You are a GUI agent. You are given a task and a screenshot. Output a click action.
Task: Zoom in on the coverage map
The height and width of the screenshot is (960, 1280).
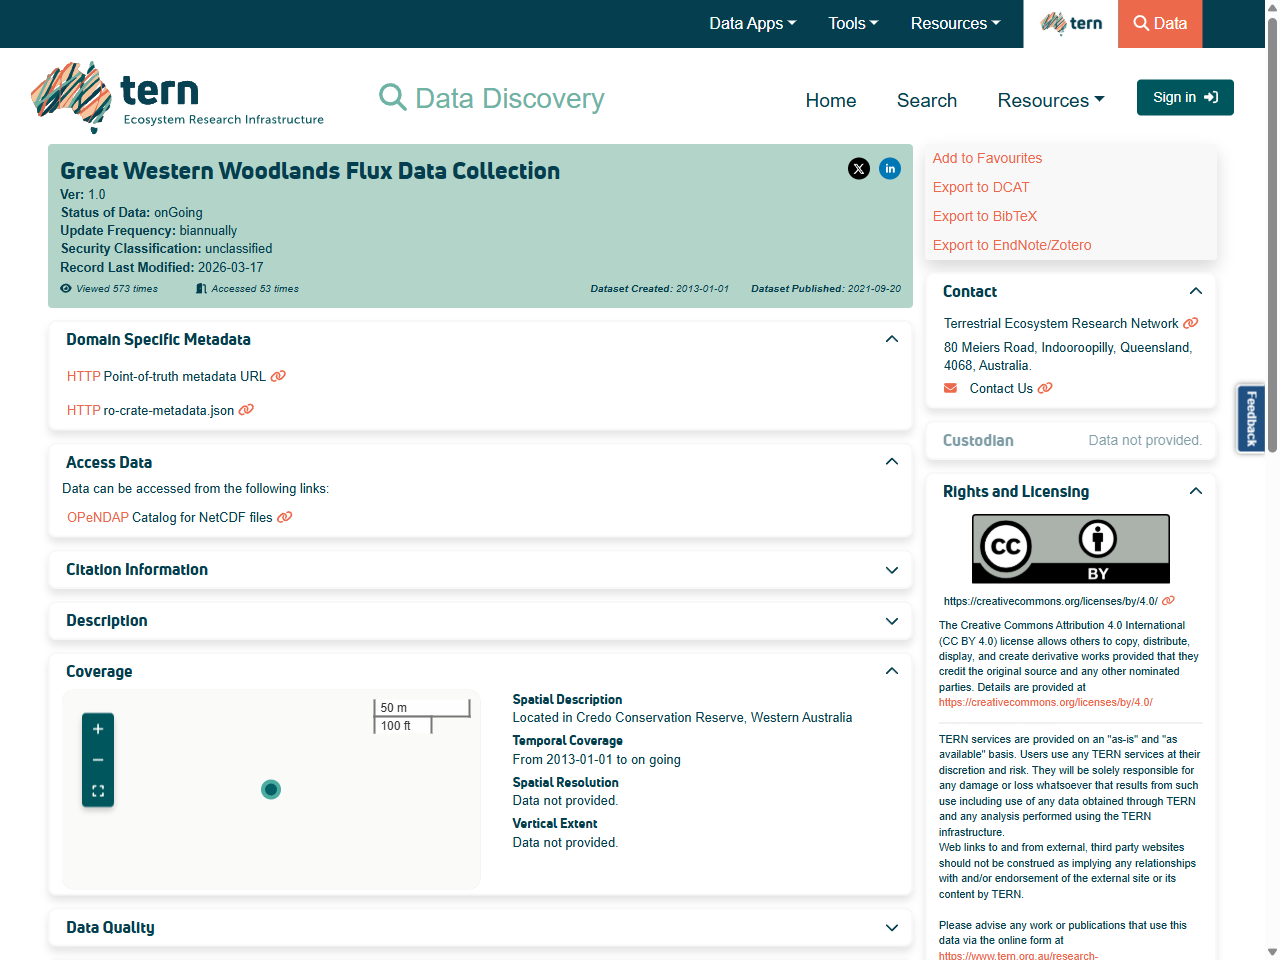tap(98, 729)
